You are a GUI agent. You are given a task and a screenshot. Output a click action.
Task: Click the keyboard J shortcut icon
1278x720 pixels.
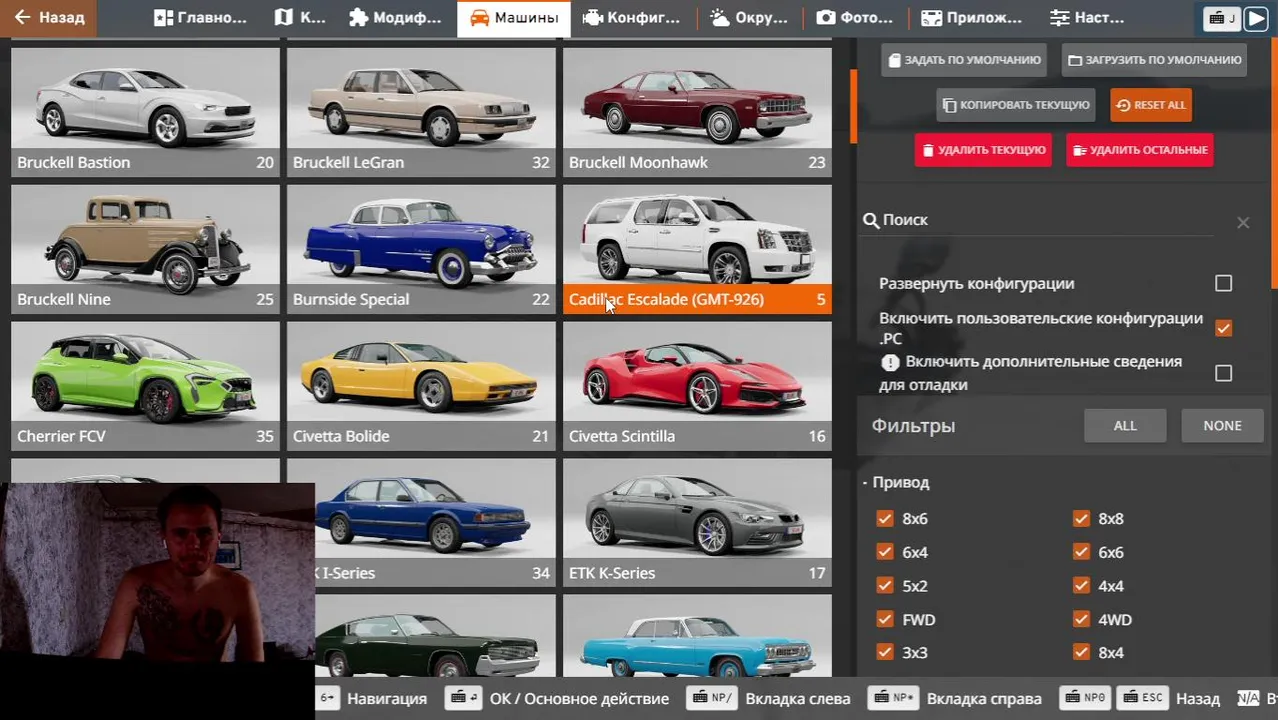click(1221, 18)
